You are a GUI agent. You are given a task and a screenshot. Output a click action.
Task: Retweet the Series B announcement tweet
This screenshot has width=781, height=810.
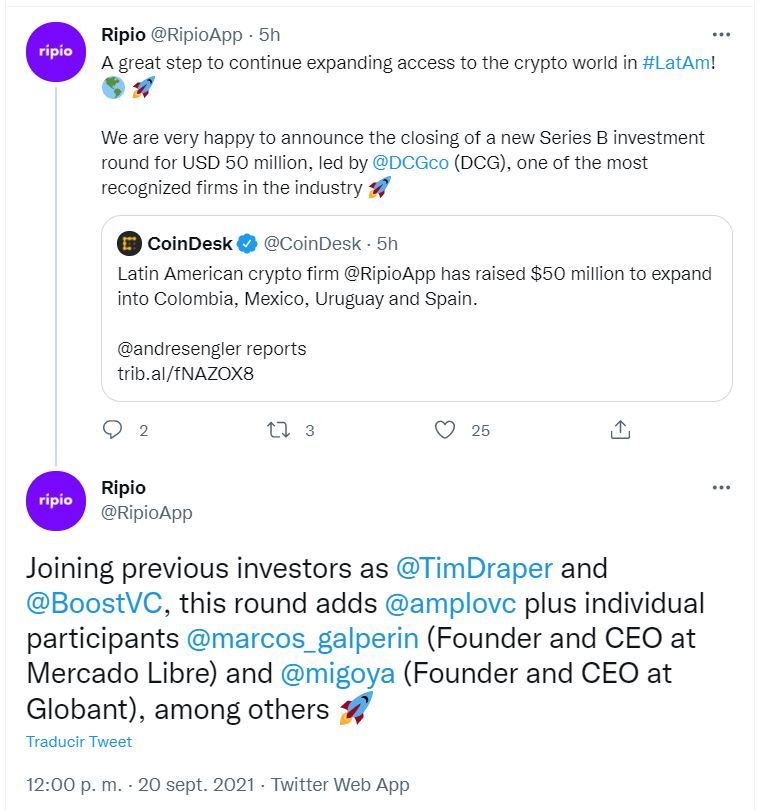tap(278, 430)
